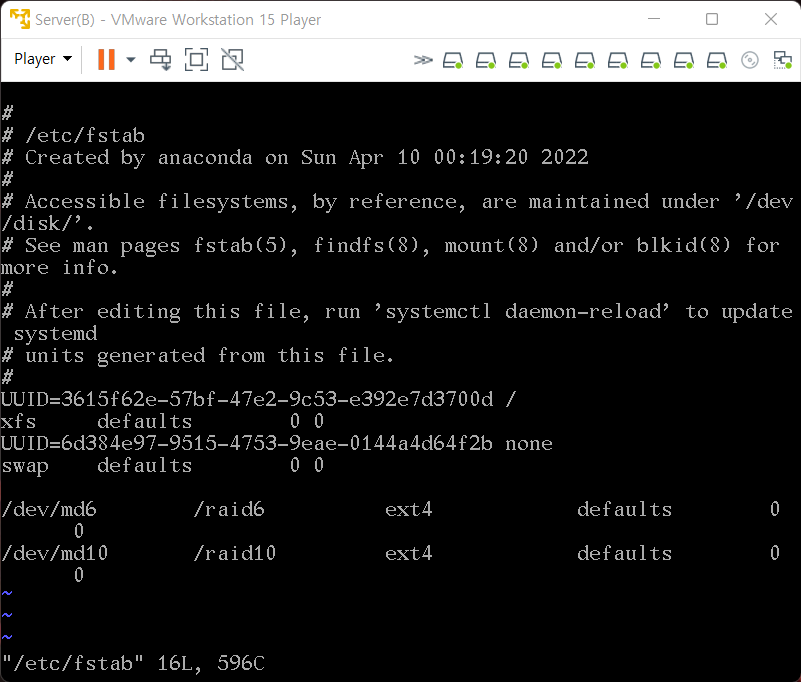
Task: Click the '/dev/md10' device text
Action: click(55, 553)
